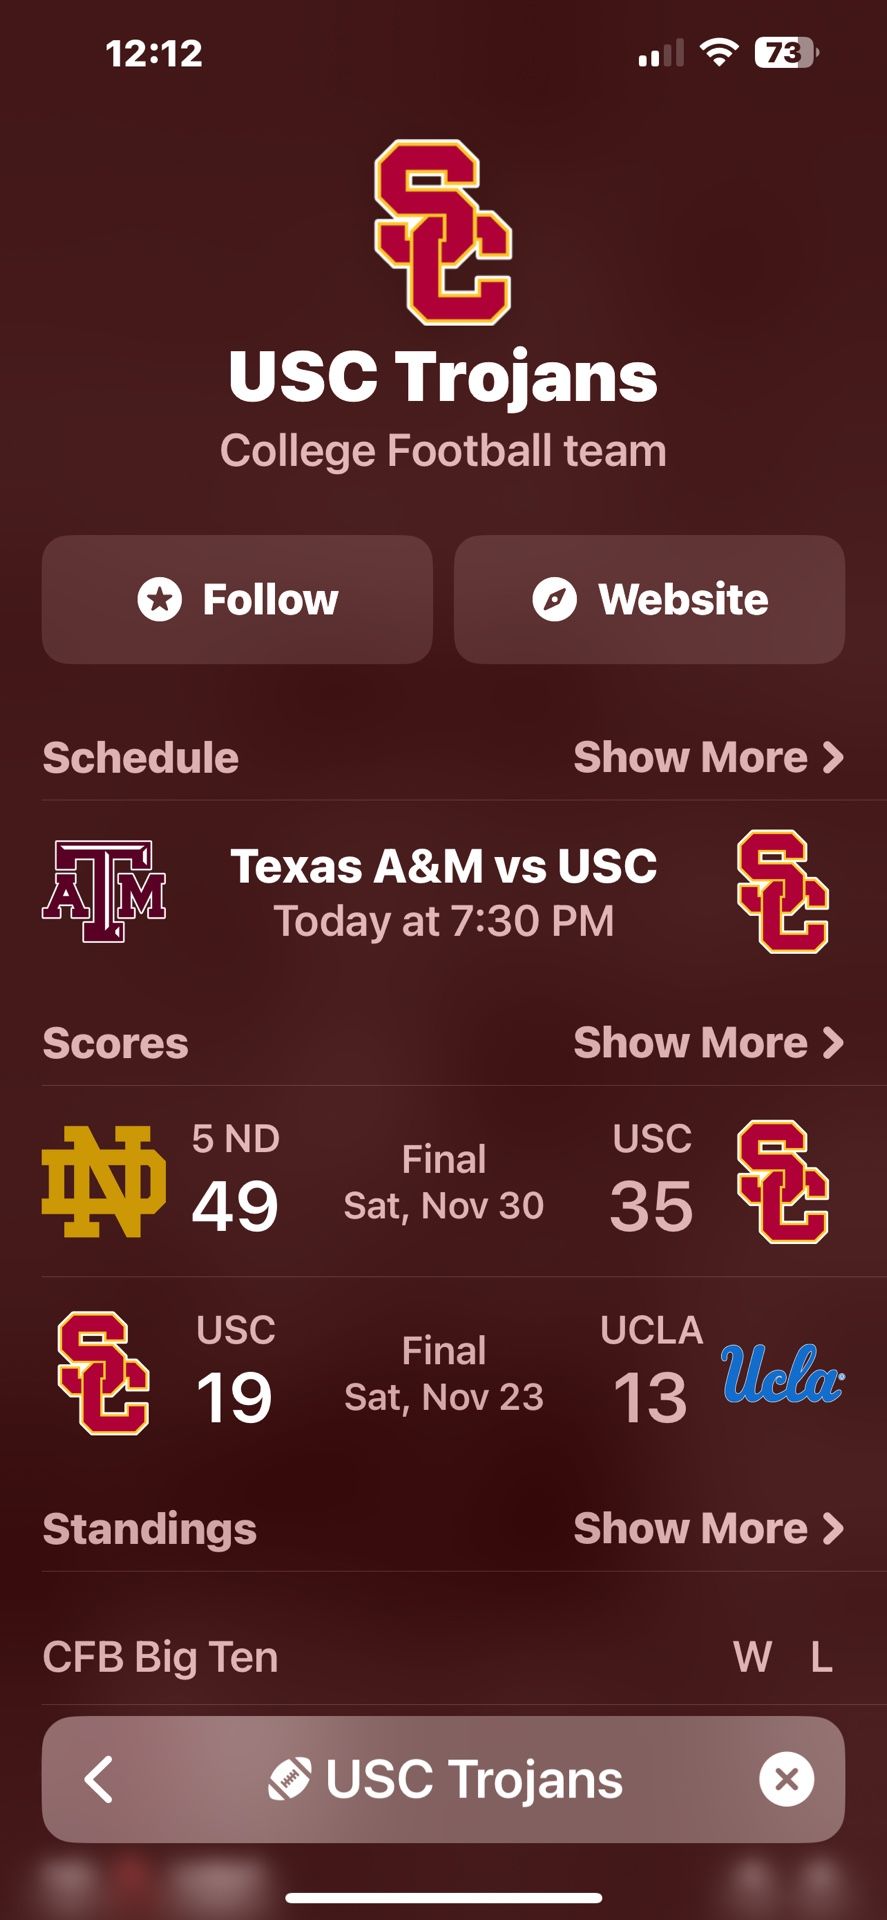Tap USC logo beside the 19 score
The height and width of the screenshot is (1920, 887).
click(104, 1373)
